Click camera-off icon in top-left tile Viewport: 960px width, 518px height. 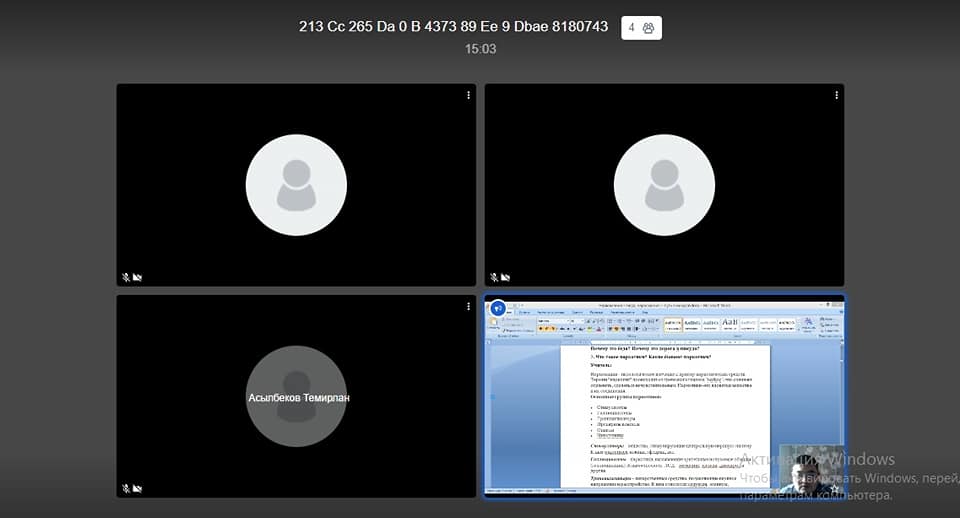click(x=138, y=277)
